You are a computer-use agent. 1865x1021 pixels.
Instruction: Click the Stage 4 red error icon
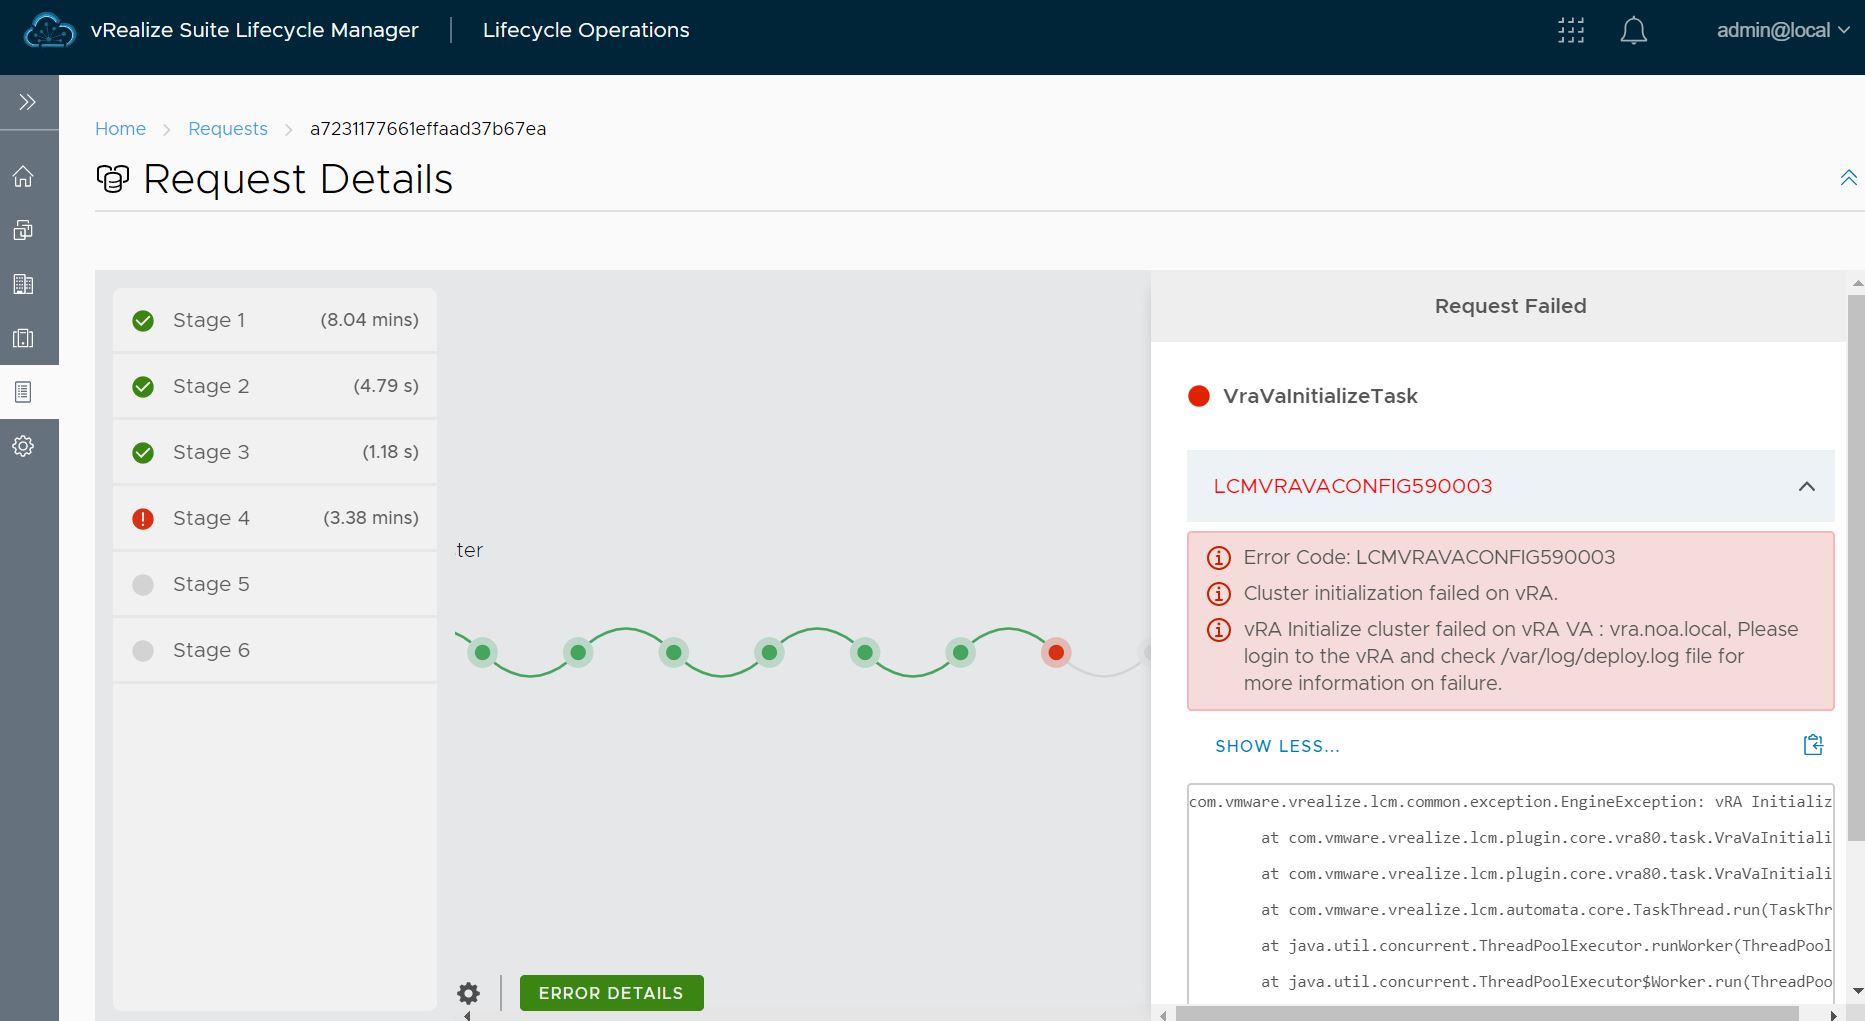click(x=143, y=519)
